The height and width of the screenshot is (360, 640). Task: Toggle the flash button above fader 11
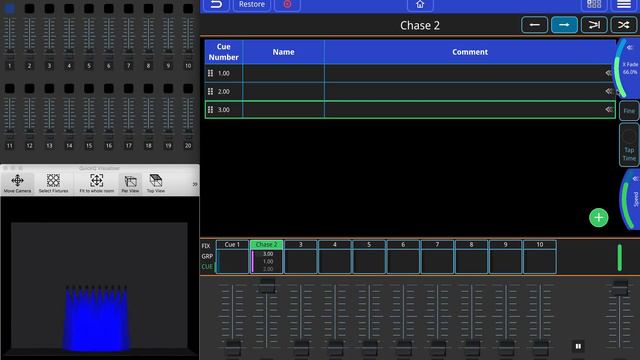(10, 89)
